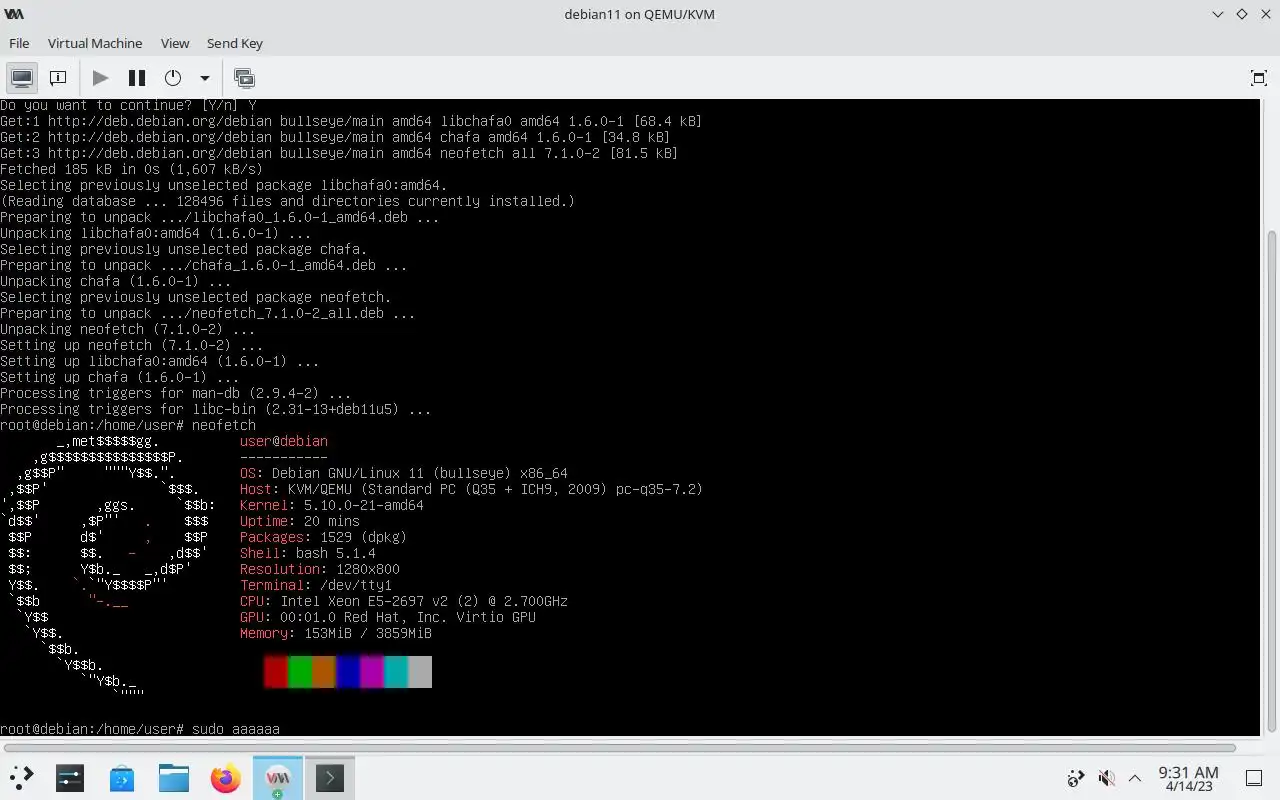Screen dimensions: 1280x800
Task: Click the Show Desktop (Peek at Desktop) button
Action: pos(1254,778)
